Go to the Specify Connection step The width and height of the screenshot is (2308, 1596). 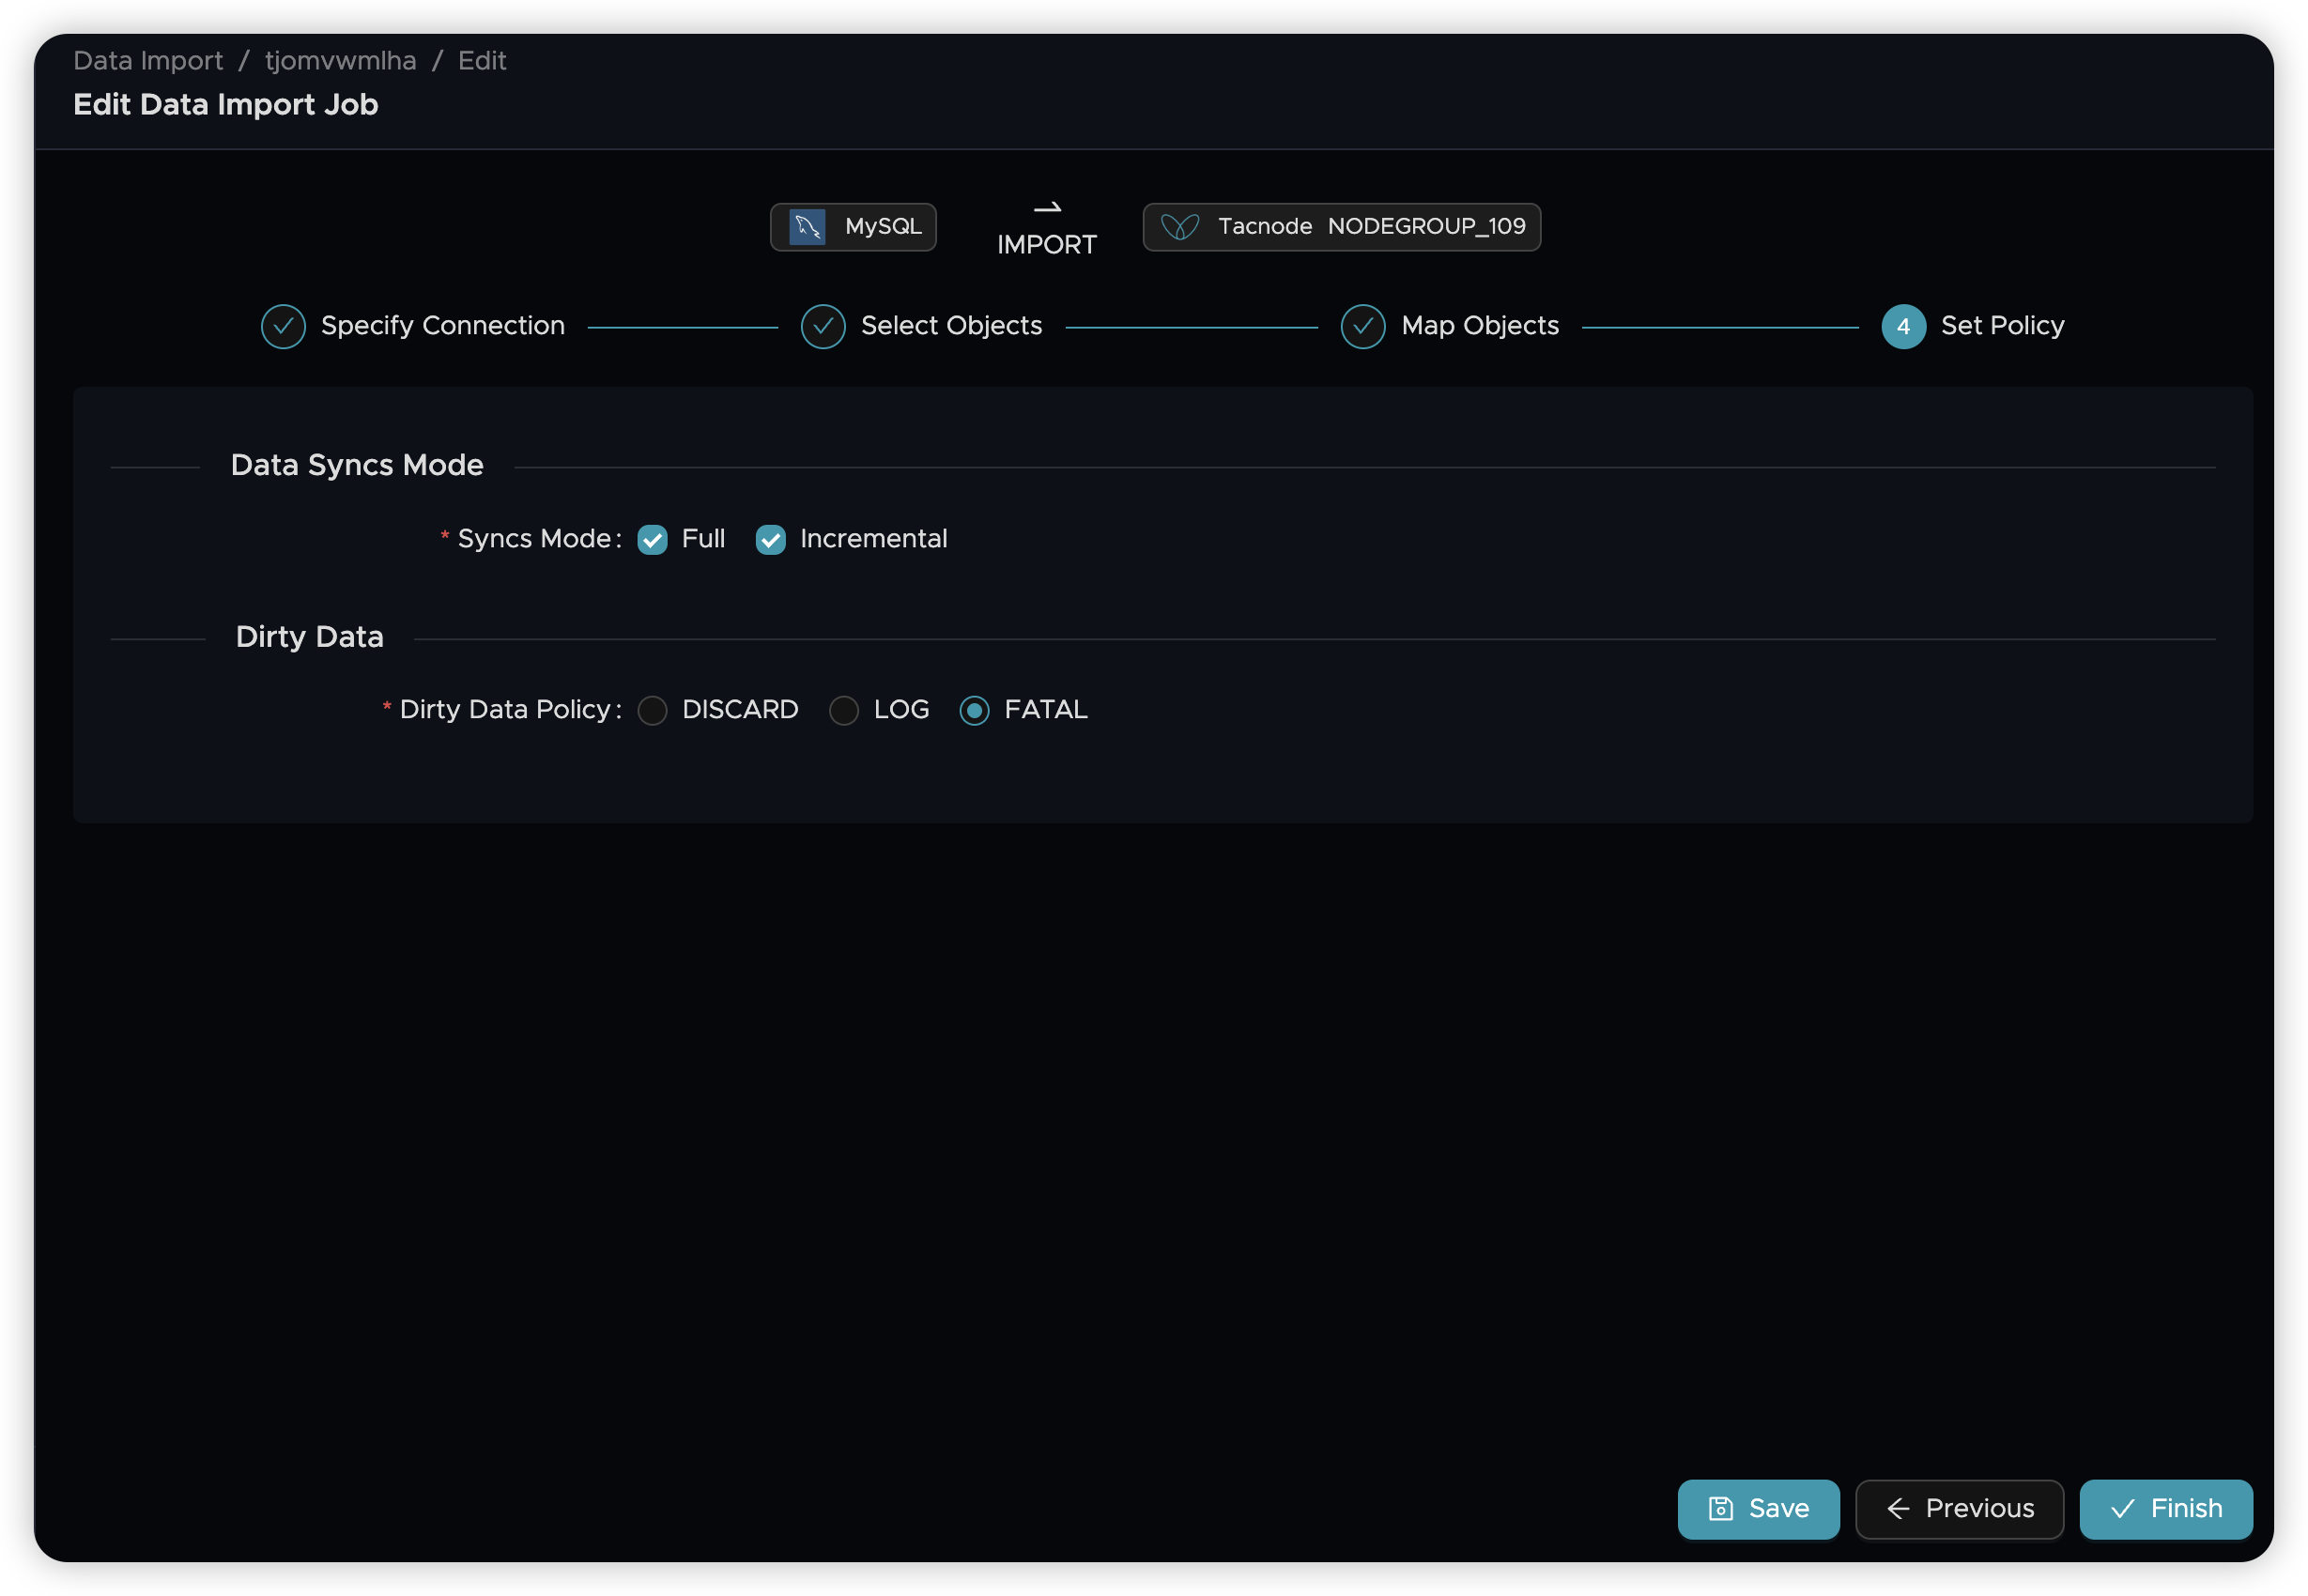point(443,326)
